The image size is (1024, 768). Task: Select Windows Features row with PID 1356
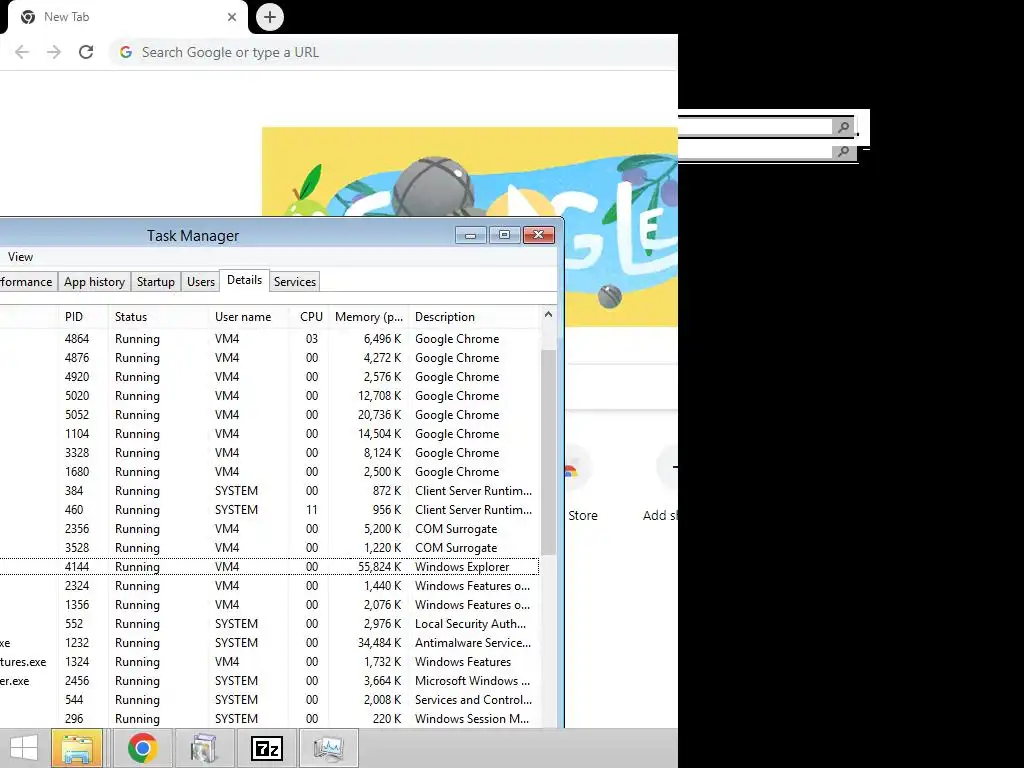click(270, 605)
